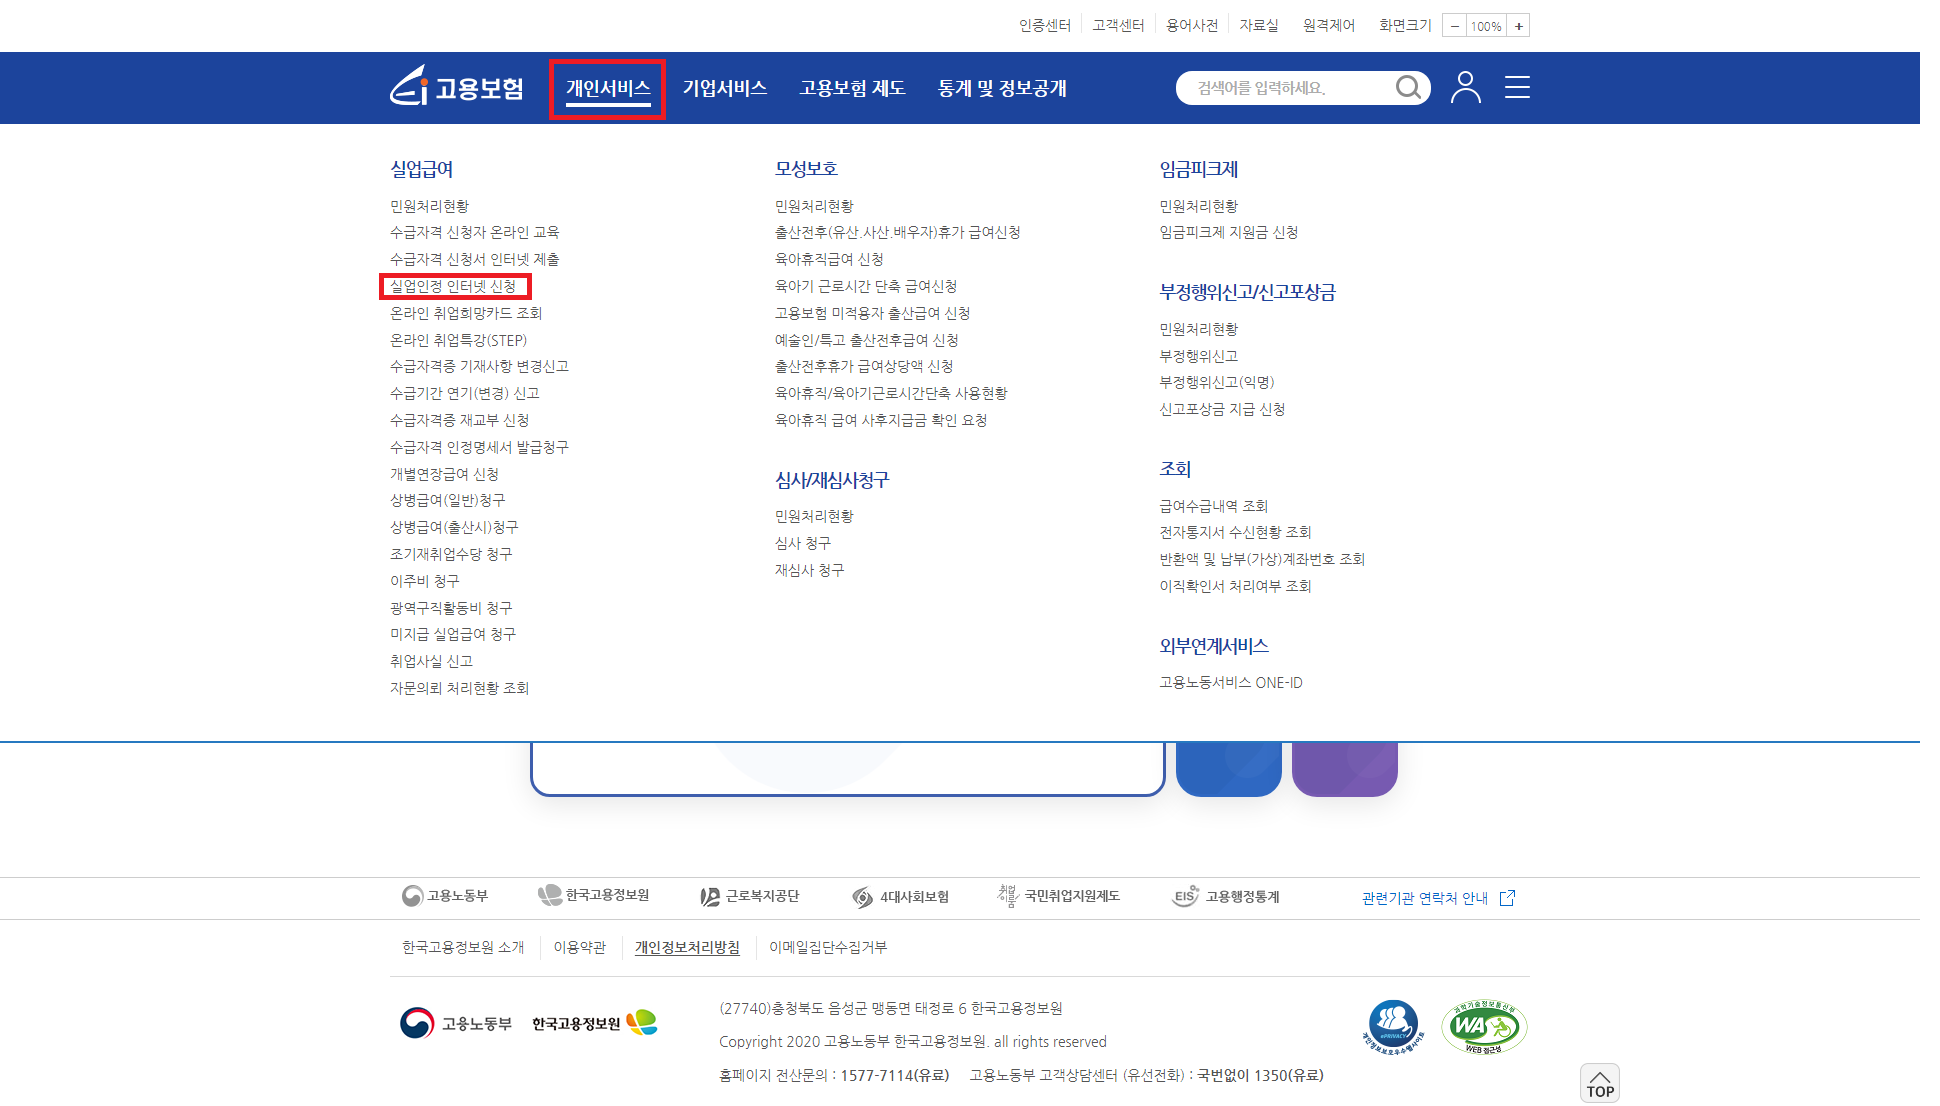Go to 인증센터 in top utility bar
Screen dimensions: 1940x1106
pyautogui.click(x=1045, y=25)
